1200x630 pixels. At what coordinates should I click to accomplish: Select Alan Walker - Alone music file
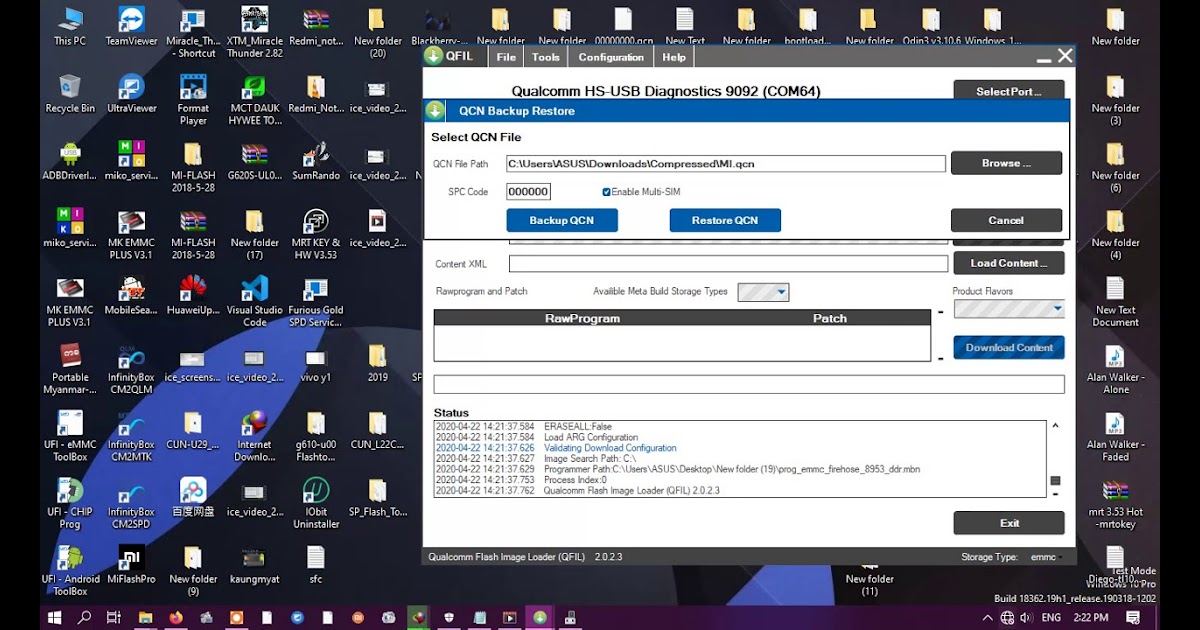[x=1116, y=369]
